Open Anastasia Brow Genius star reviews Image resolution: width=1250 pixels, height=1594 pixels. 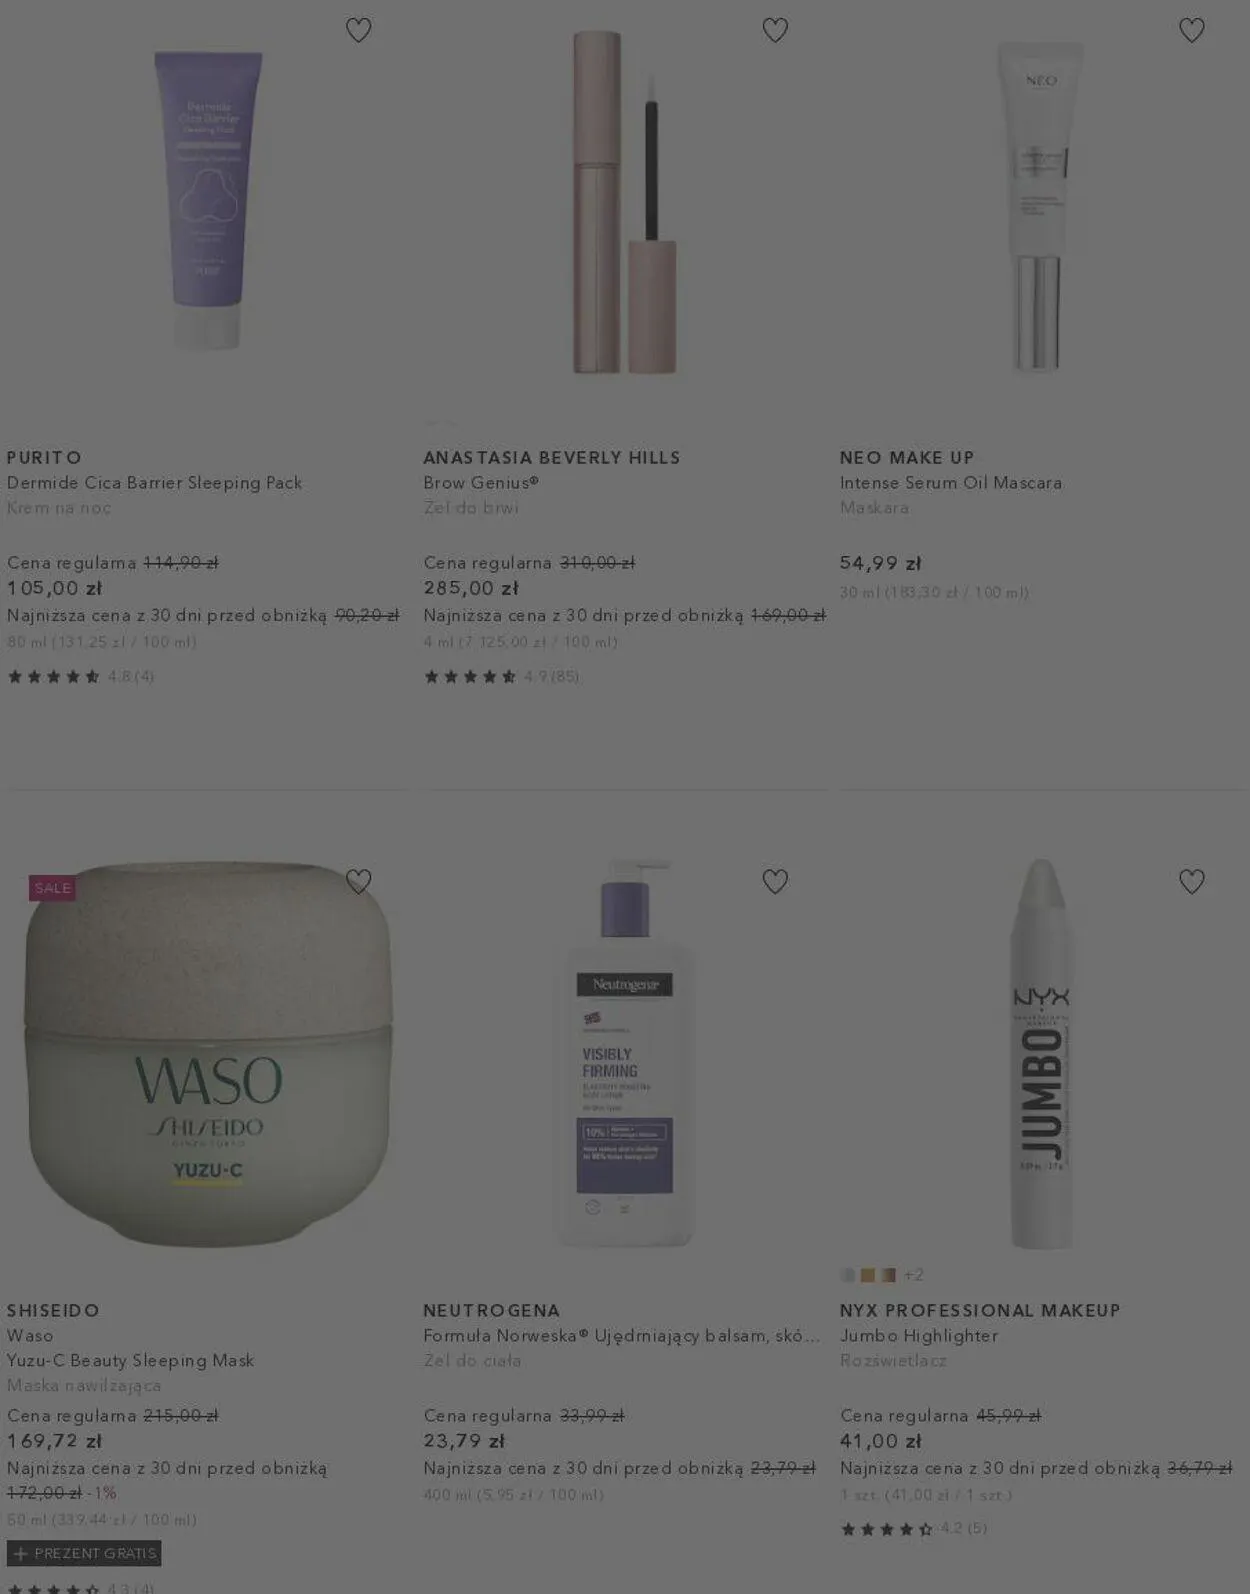501,676
